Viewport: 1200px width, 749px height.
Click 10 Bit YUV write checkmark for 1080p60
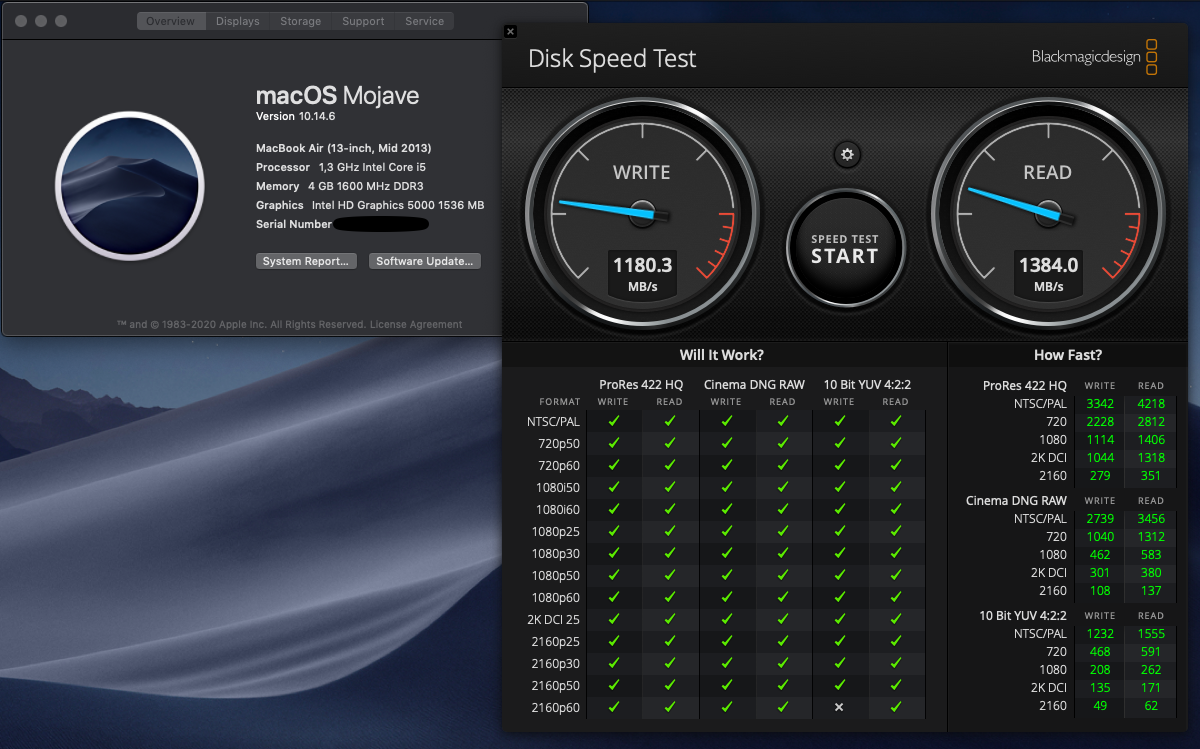tap(839, 597)
